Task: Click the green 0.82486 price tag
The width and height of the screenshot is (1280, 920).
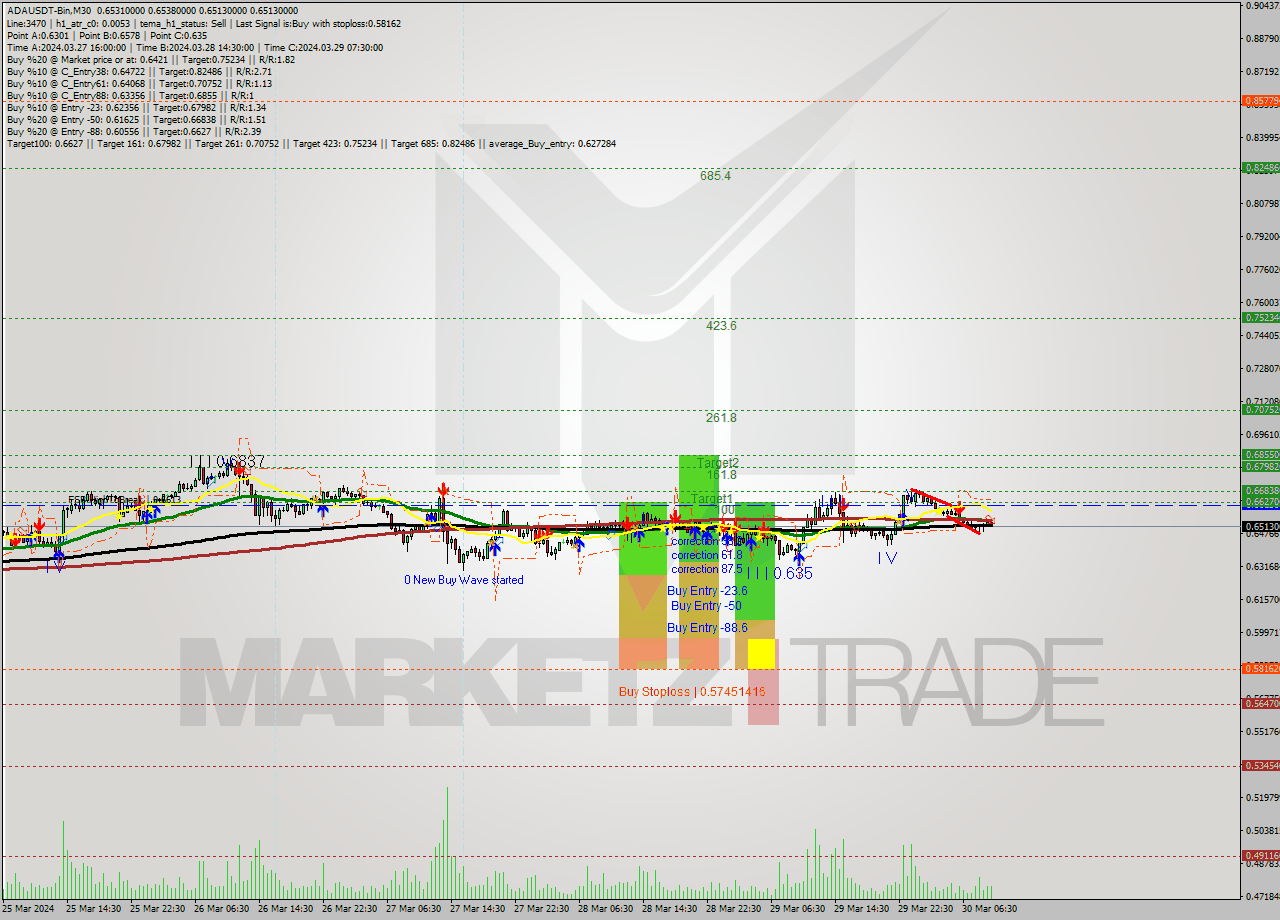Action: coord(1260,168)
